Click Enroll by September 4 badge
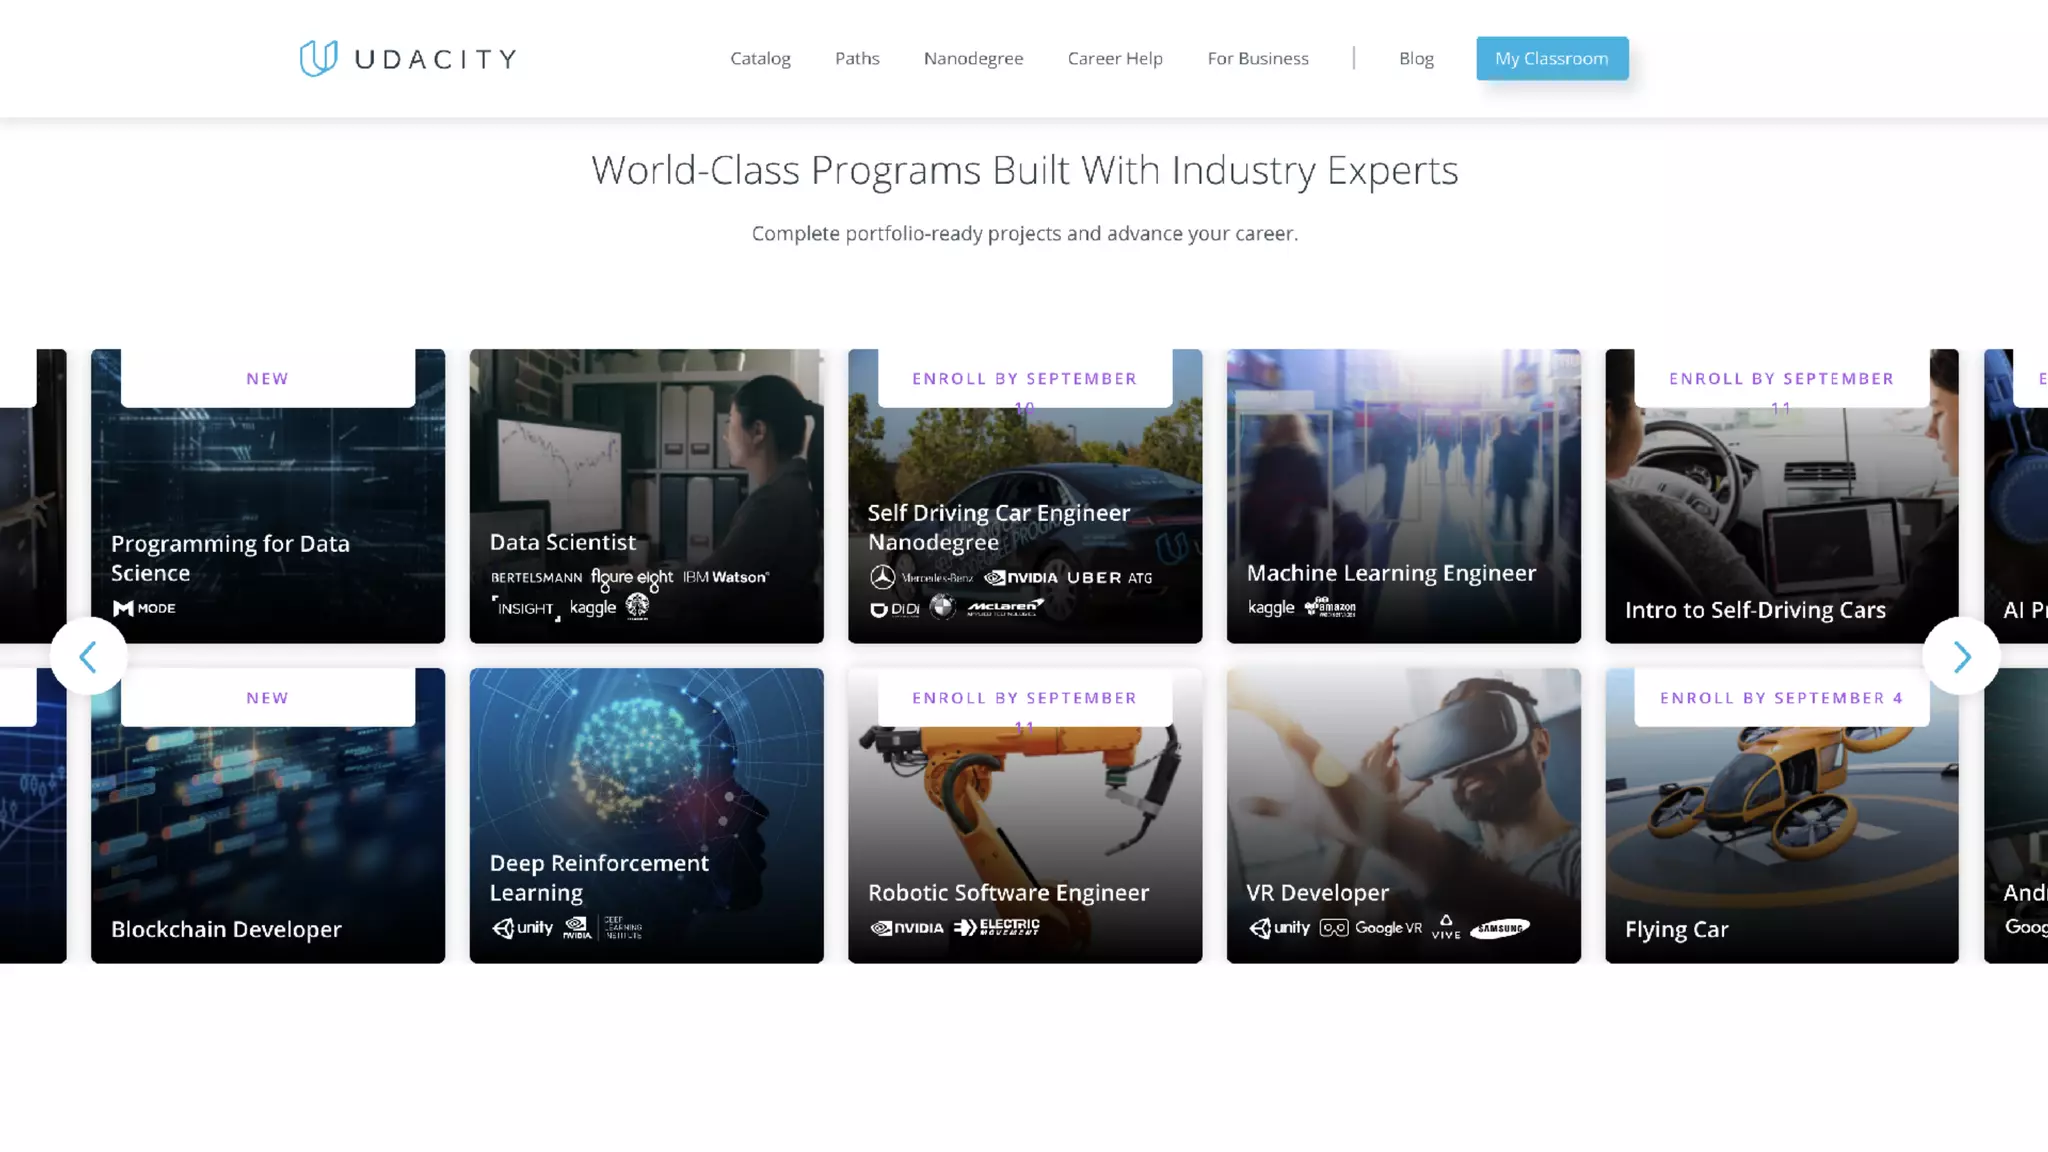This screenshot has height=1152, width=2048. point(1782,697)
